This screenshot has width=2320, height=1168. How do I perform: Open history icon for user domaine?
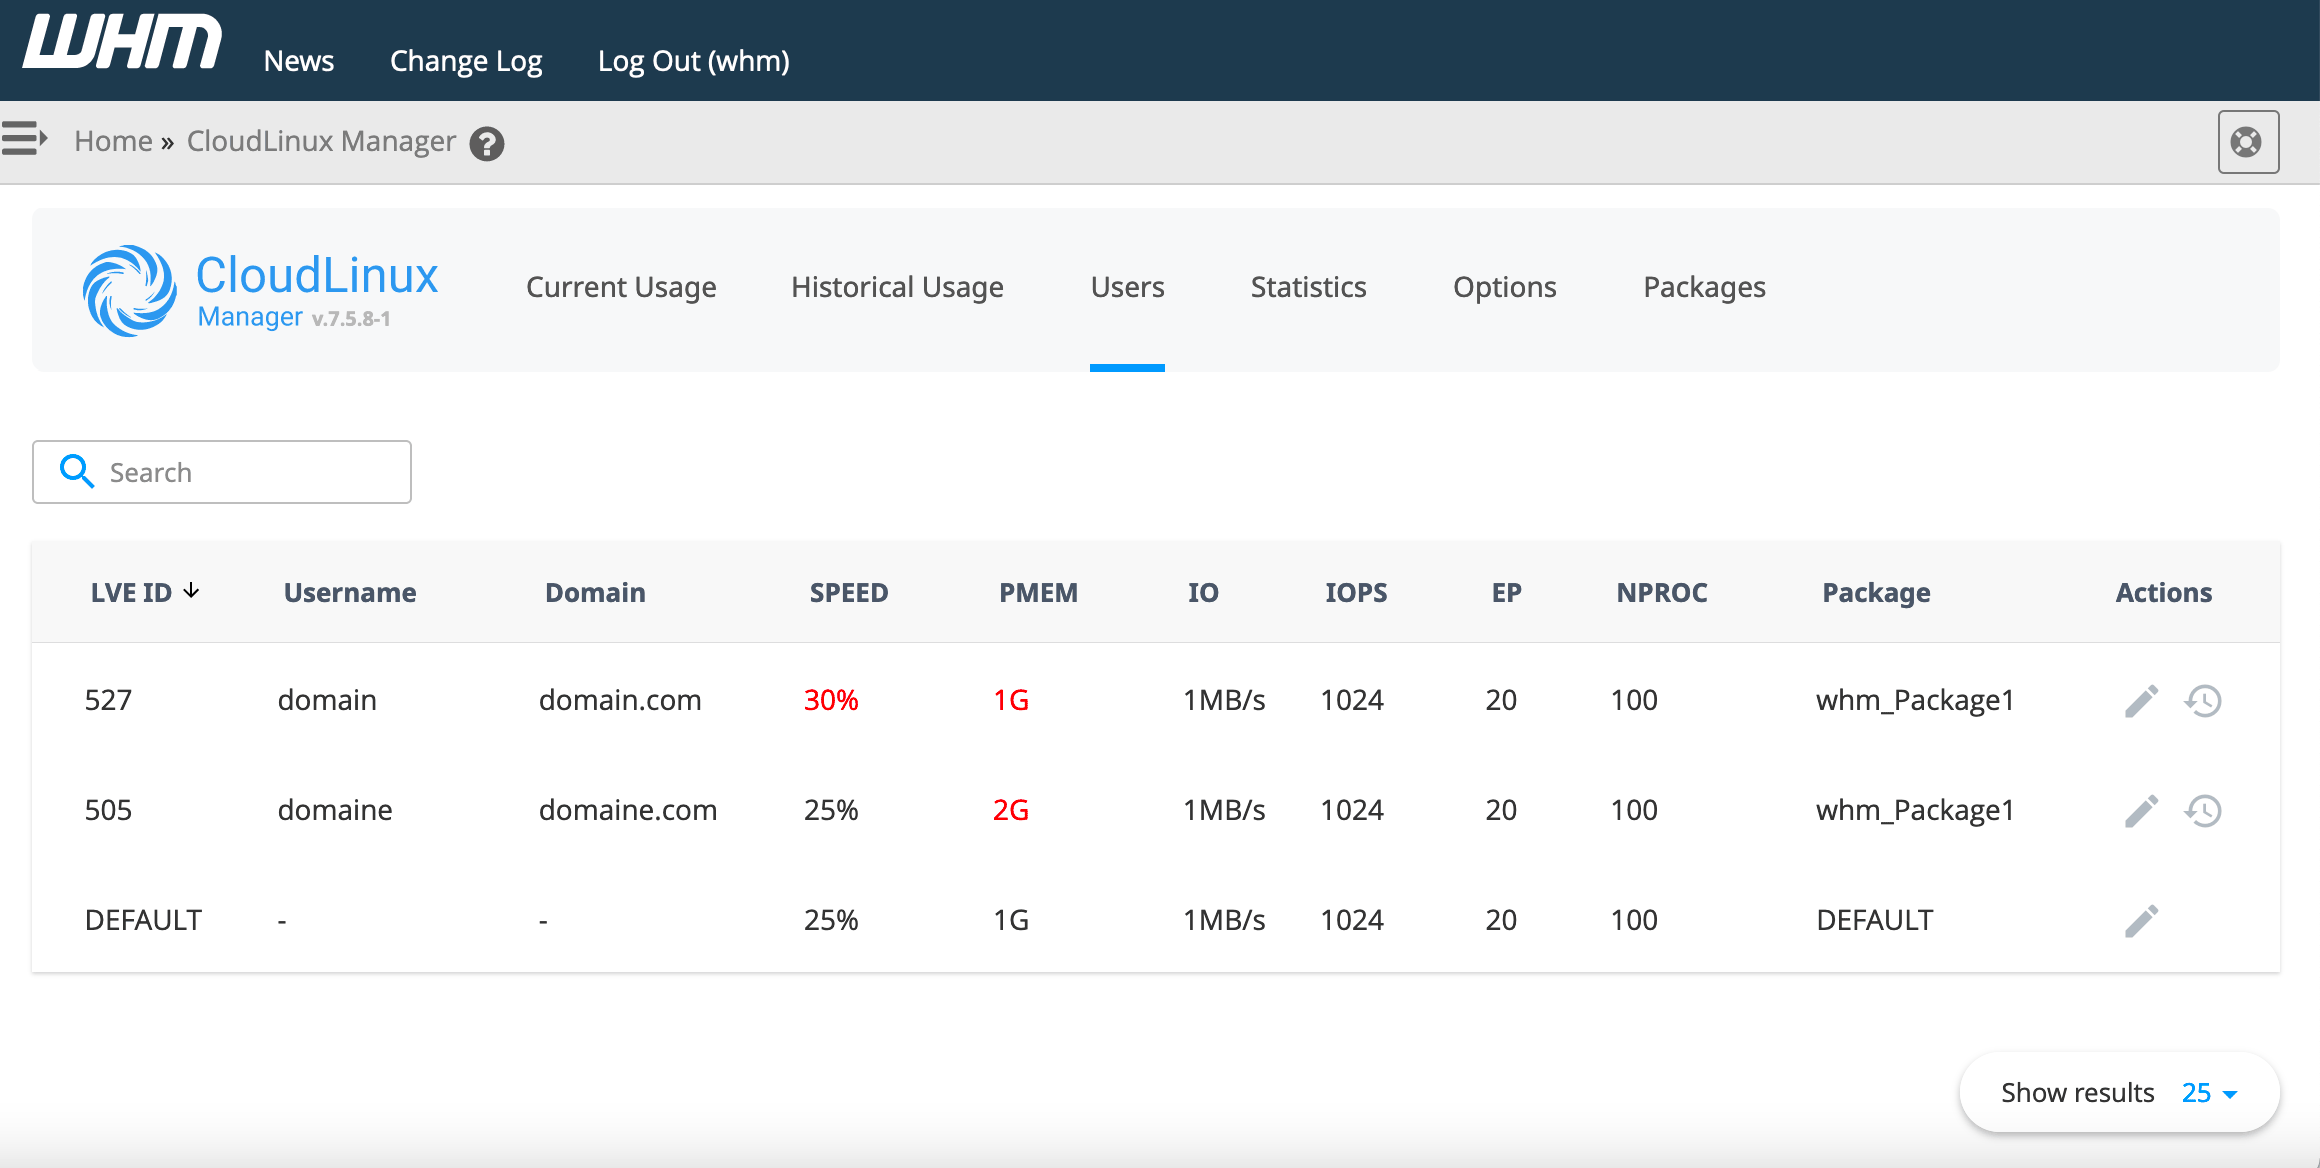tap(2203, 811)
